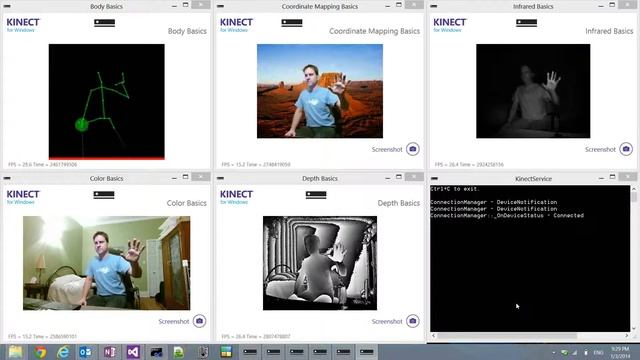The image size is (640, 360).
Task: Maximize the Body Basics window
Action: tap(186, 5)
